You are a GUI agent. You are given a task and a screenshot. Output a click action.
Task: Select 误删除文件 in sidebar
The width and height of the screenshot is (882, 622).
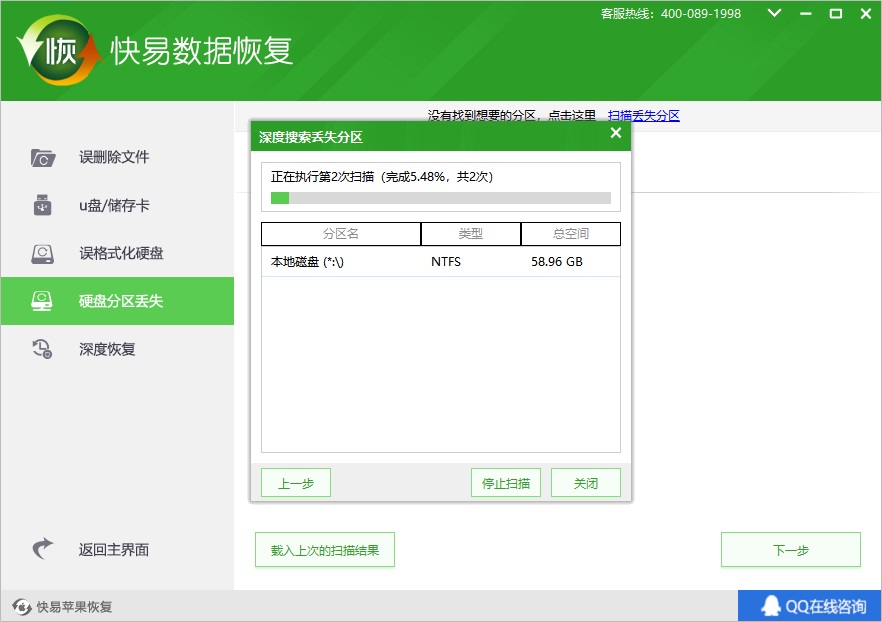(x=118, y=157)
